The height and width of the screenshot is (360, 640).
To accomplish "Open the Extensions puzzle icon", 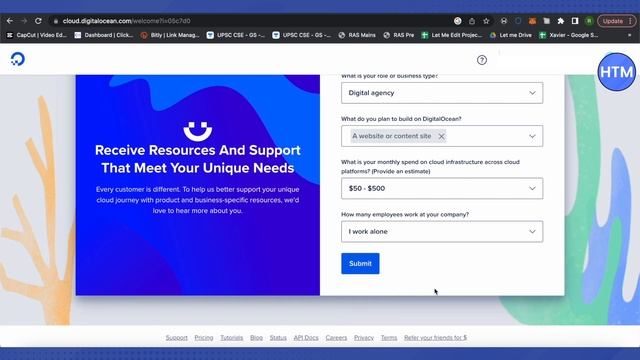I will point(561,21).
